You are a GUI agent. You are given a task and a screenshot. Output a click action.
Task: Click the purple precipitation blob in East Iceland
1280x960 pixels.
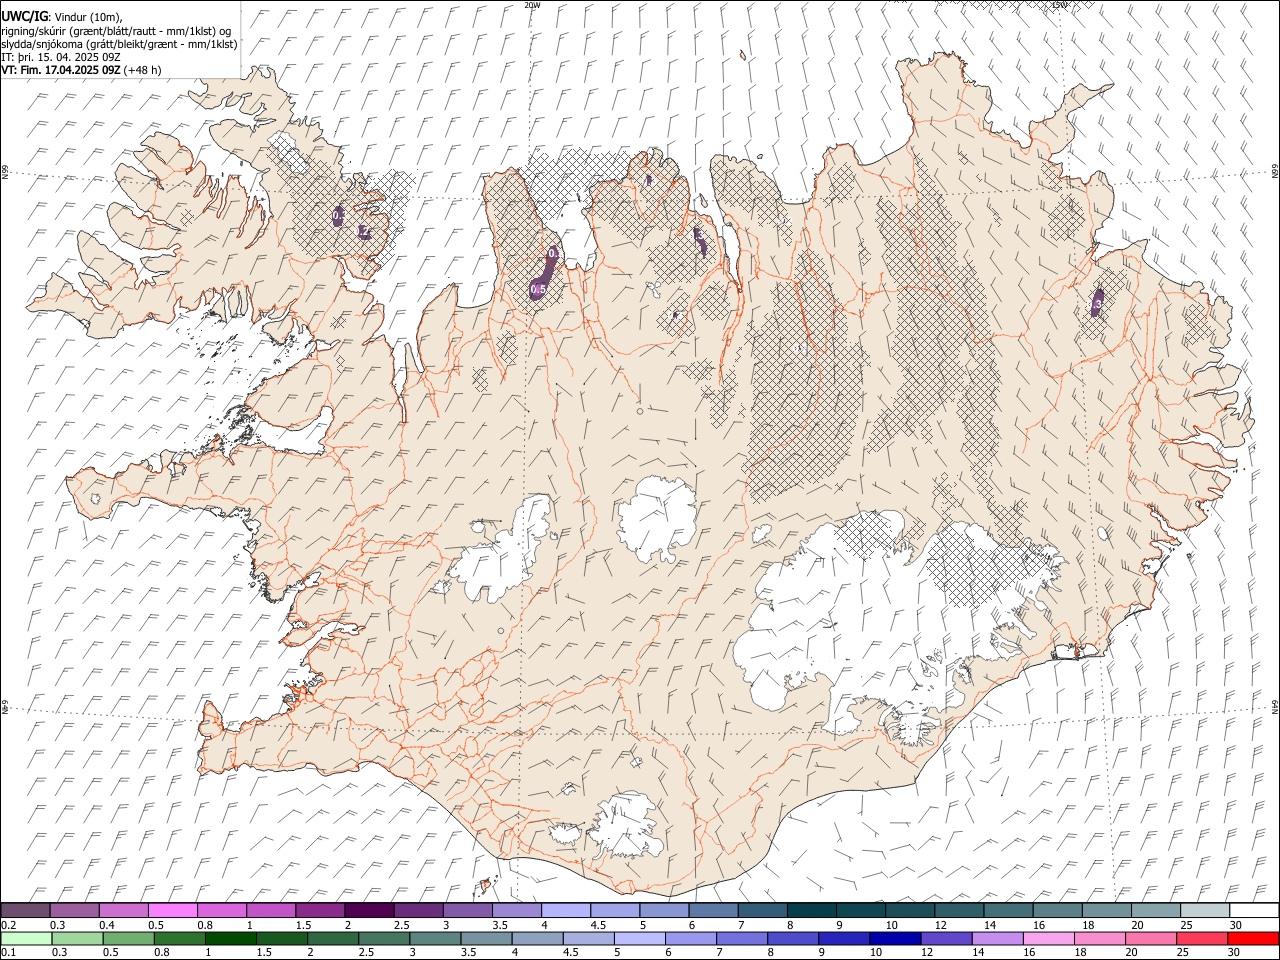pyautogui.click(x=1097, y=301)
